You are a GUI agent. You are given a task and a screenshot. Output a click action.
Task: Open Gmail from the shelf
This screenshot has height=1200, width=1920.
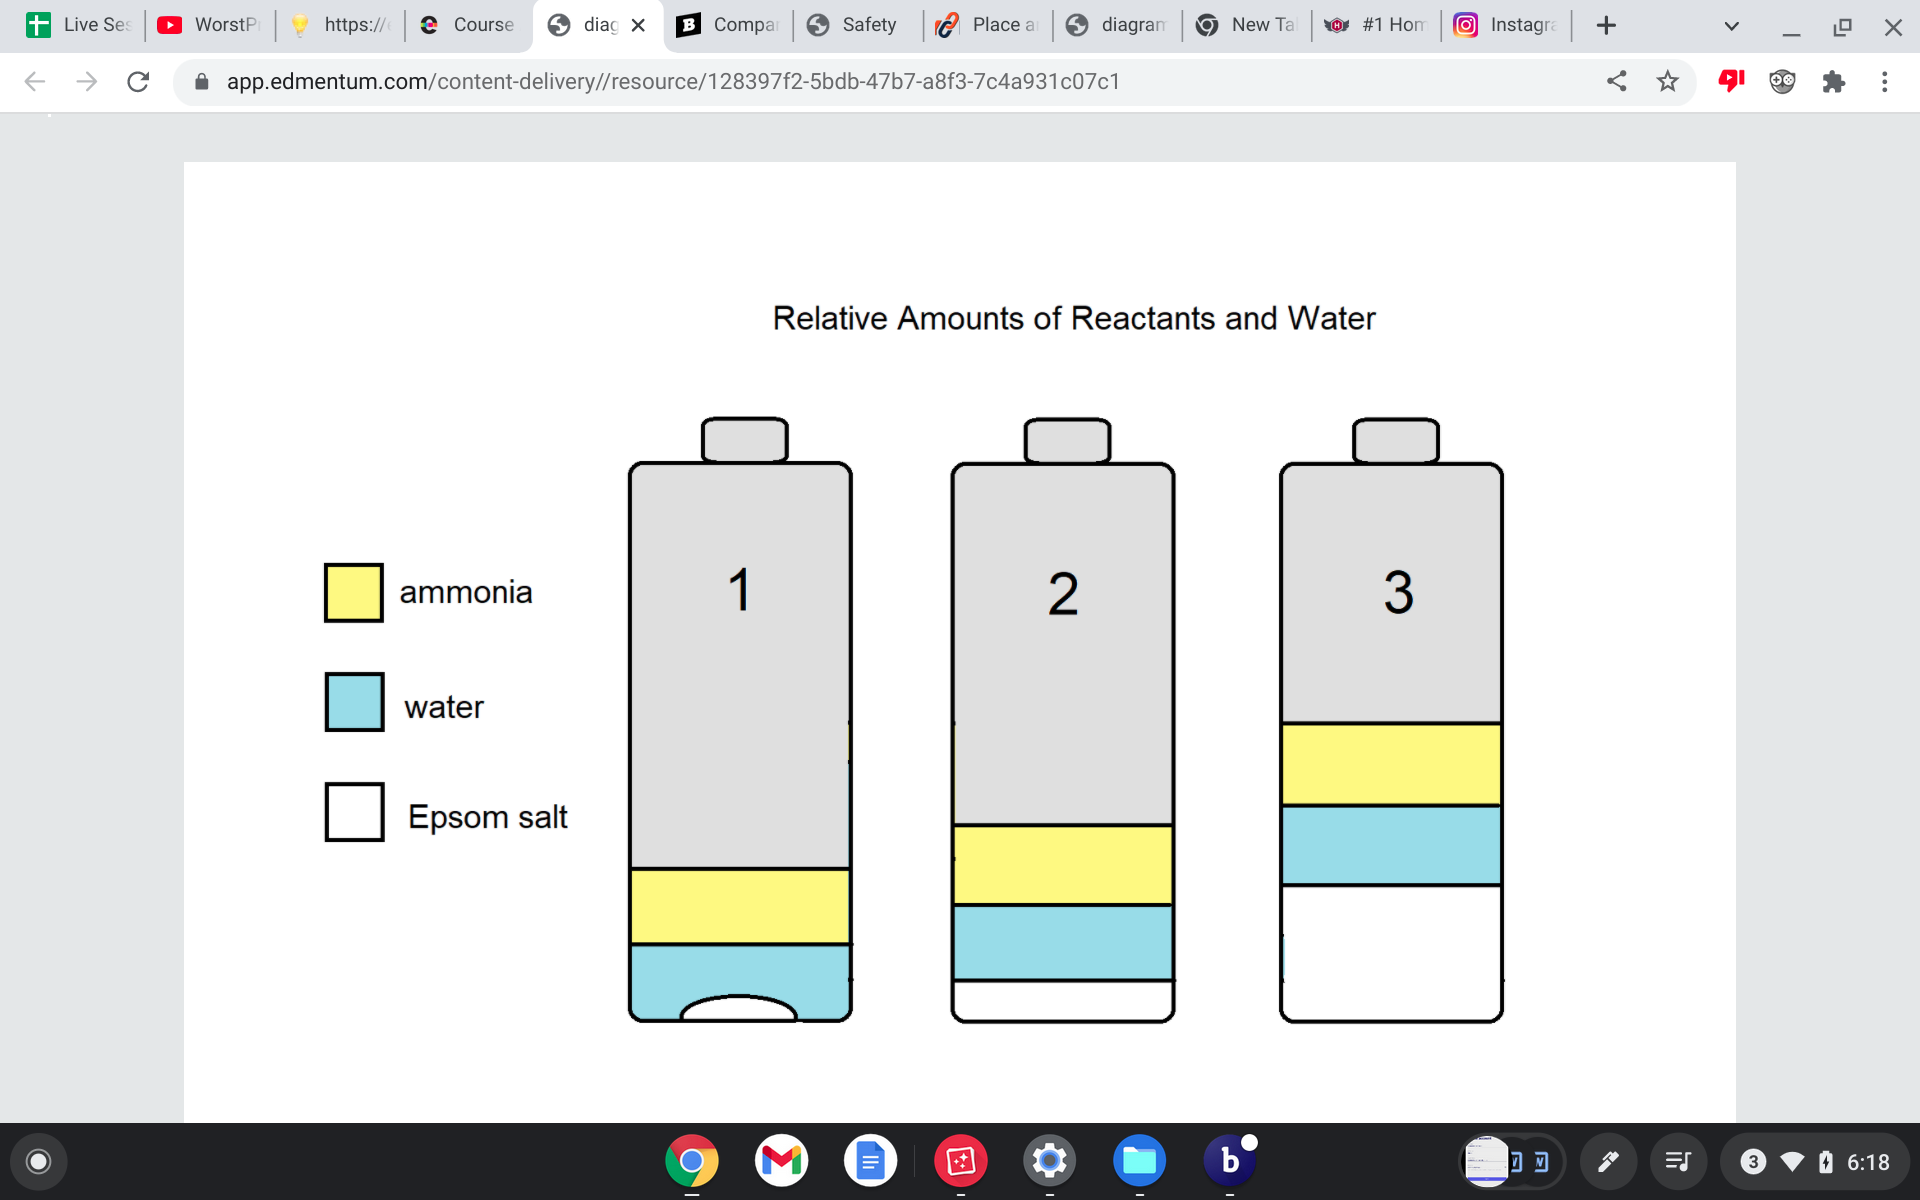[x=781, y=1161]
